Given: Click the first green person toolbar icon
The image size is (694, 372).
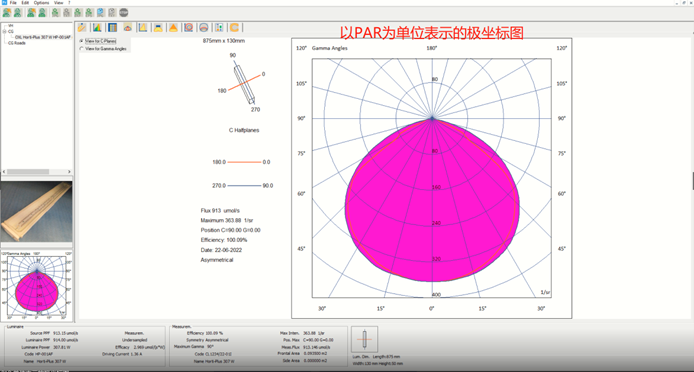Looking at the screenshot, I should click(7, 12).
